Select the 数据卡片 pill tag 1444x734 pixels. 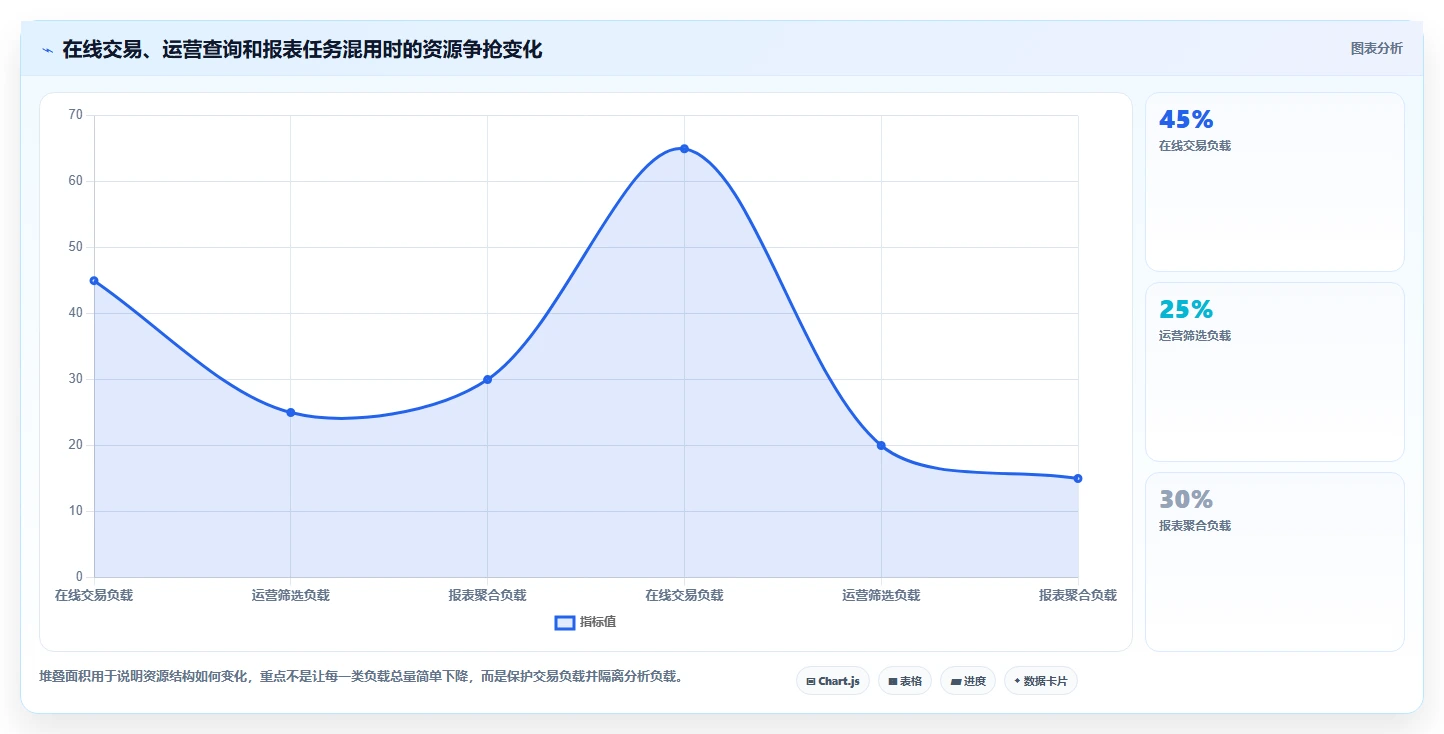[x=1041, y=681]
